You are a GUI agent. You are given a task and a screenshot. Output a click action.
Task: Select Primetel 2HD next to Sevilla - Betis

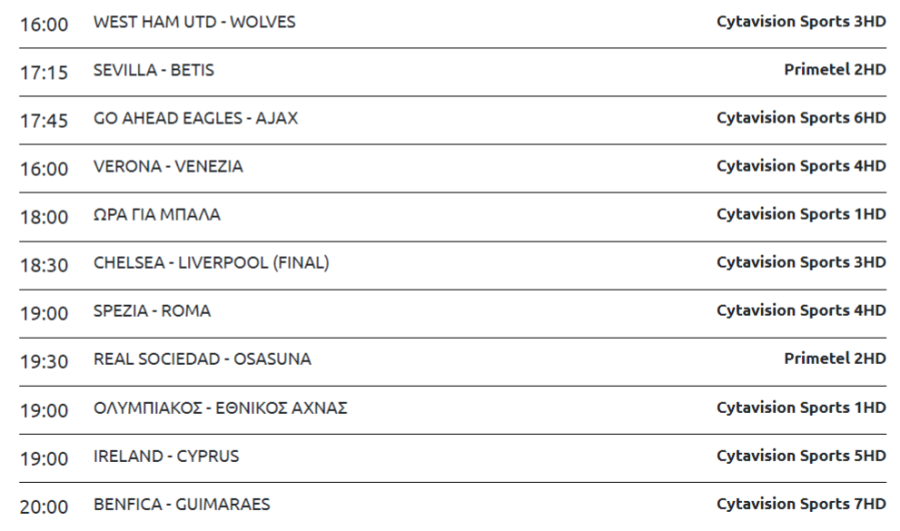click(835, 69)
